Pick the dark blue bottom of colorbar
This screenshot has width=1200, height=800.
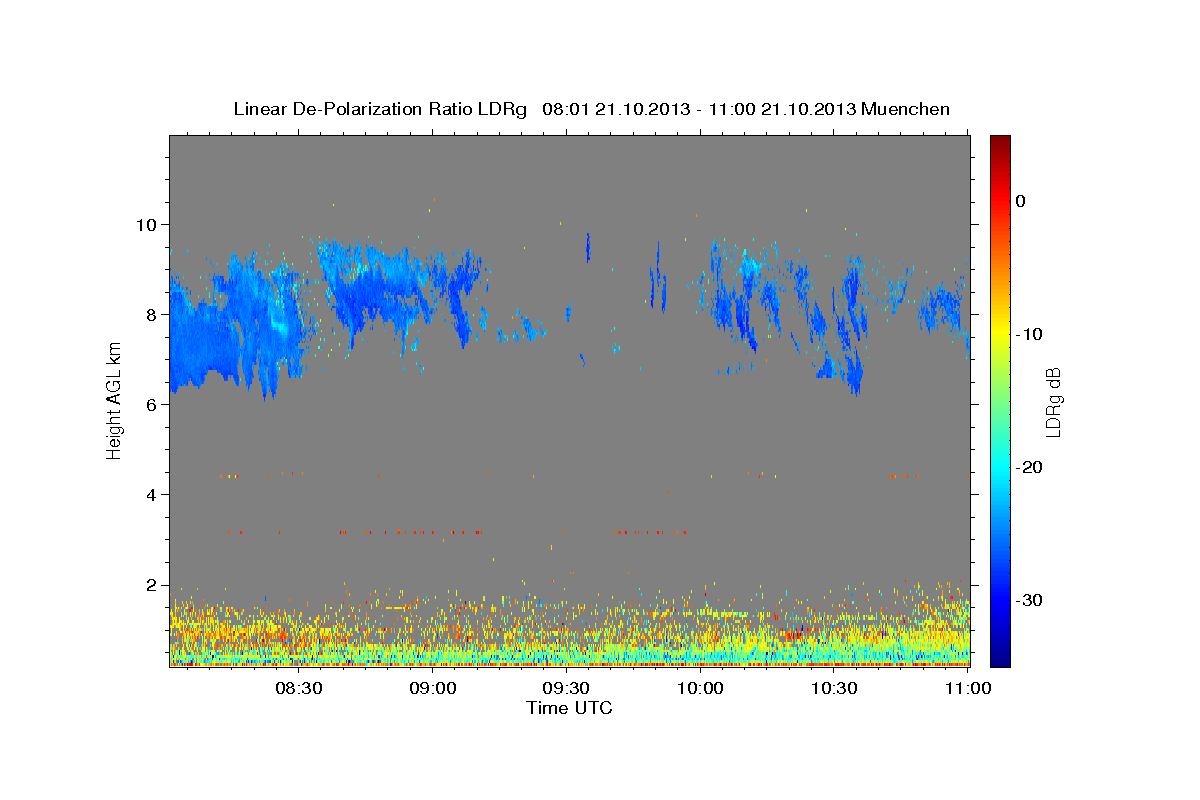pyautogui.click(x=1000, y=658)
